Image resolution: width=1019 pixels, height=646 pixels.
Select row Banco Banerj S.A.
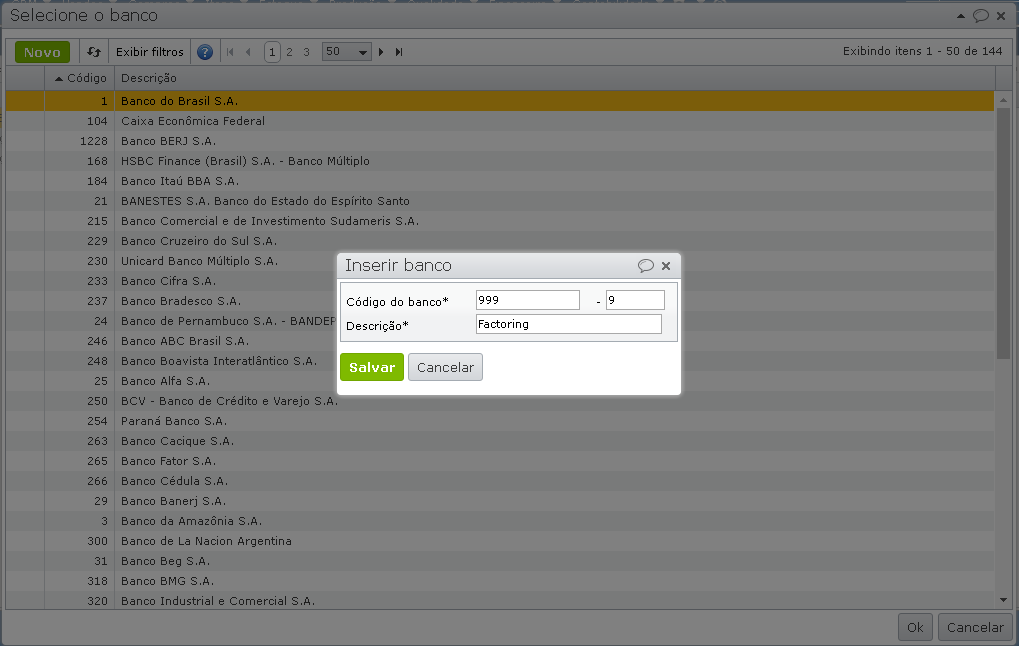(500, 501)
